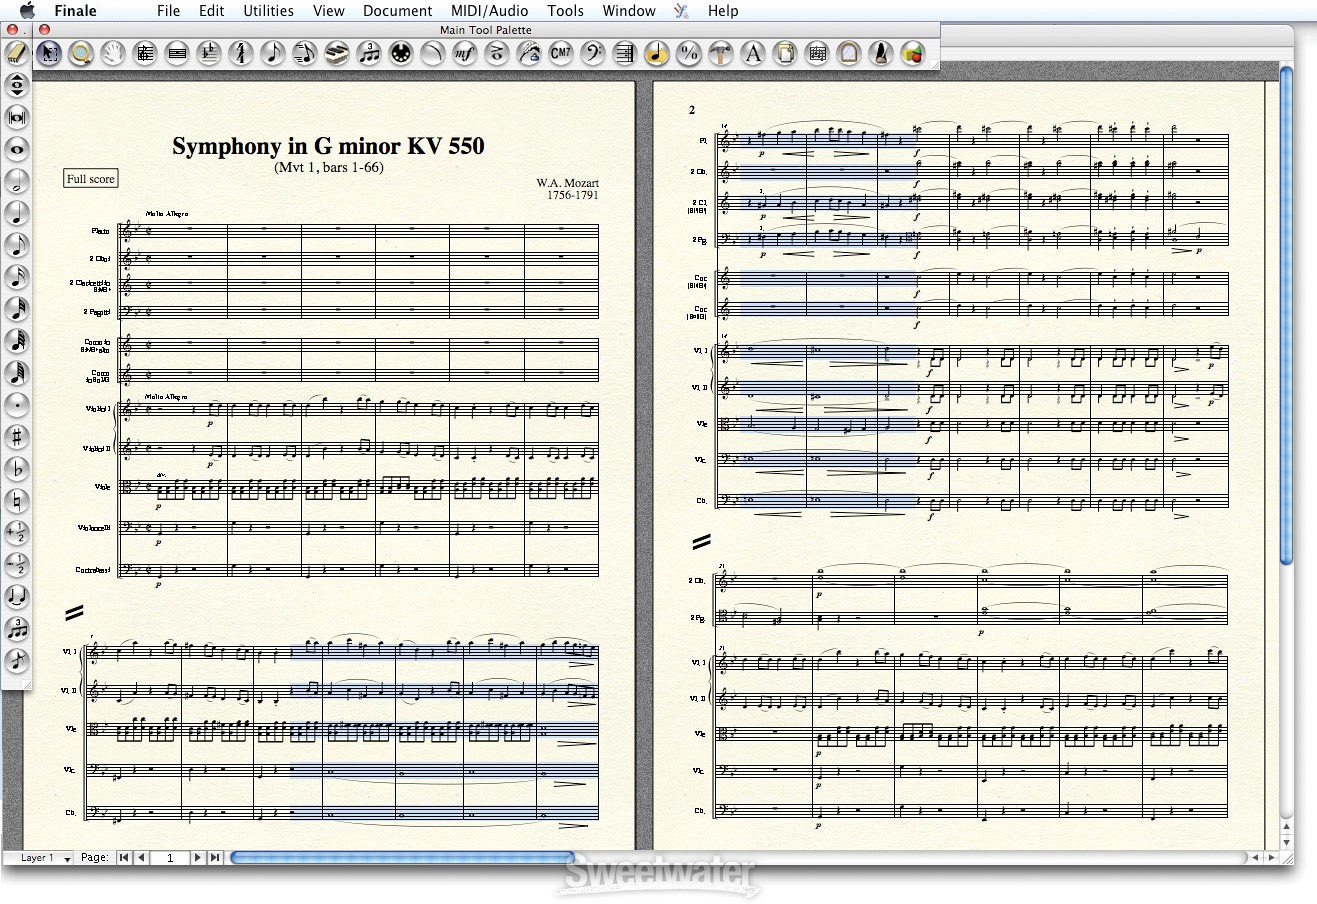
Task: Lower pitch by half step
Action: pyautogui.click(x=17, y=565)
